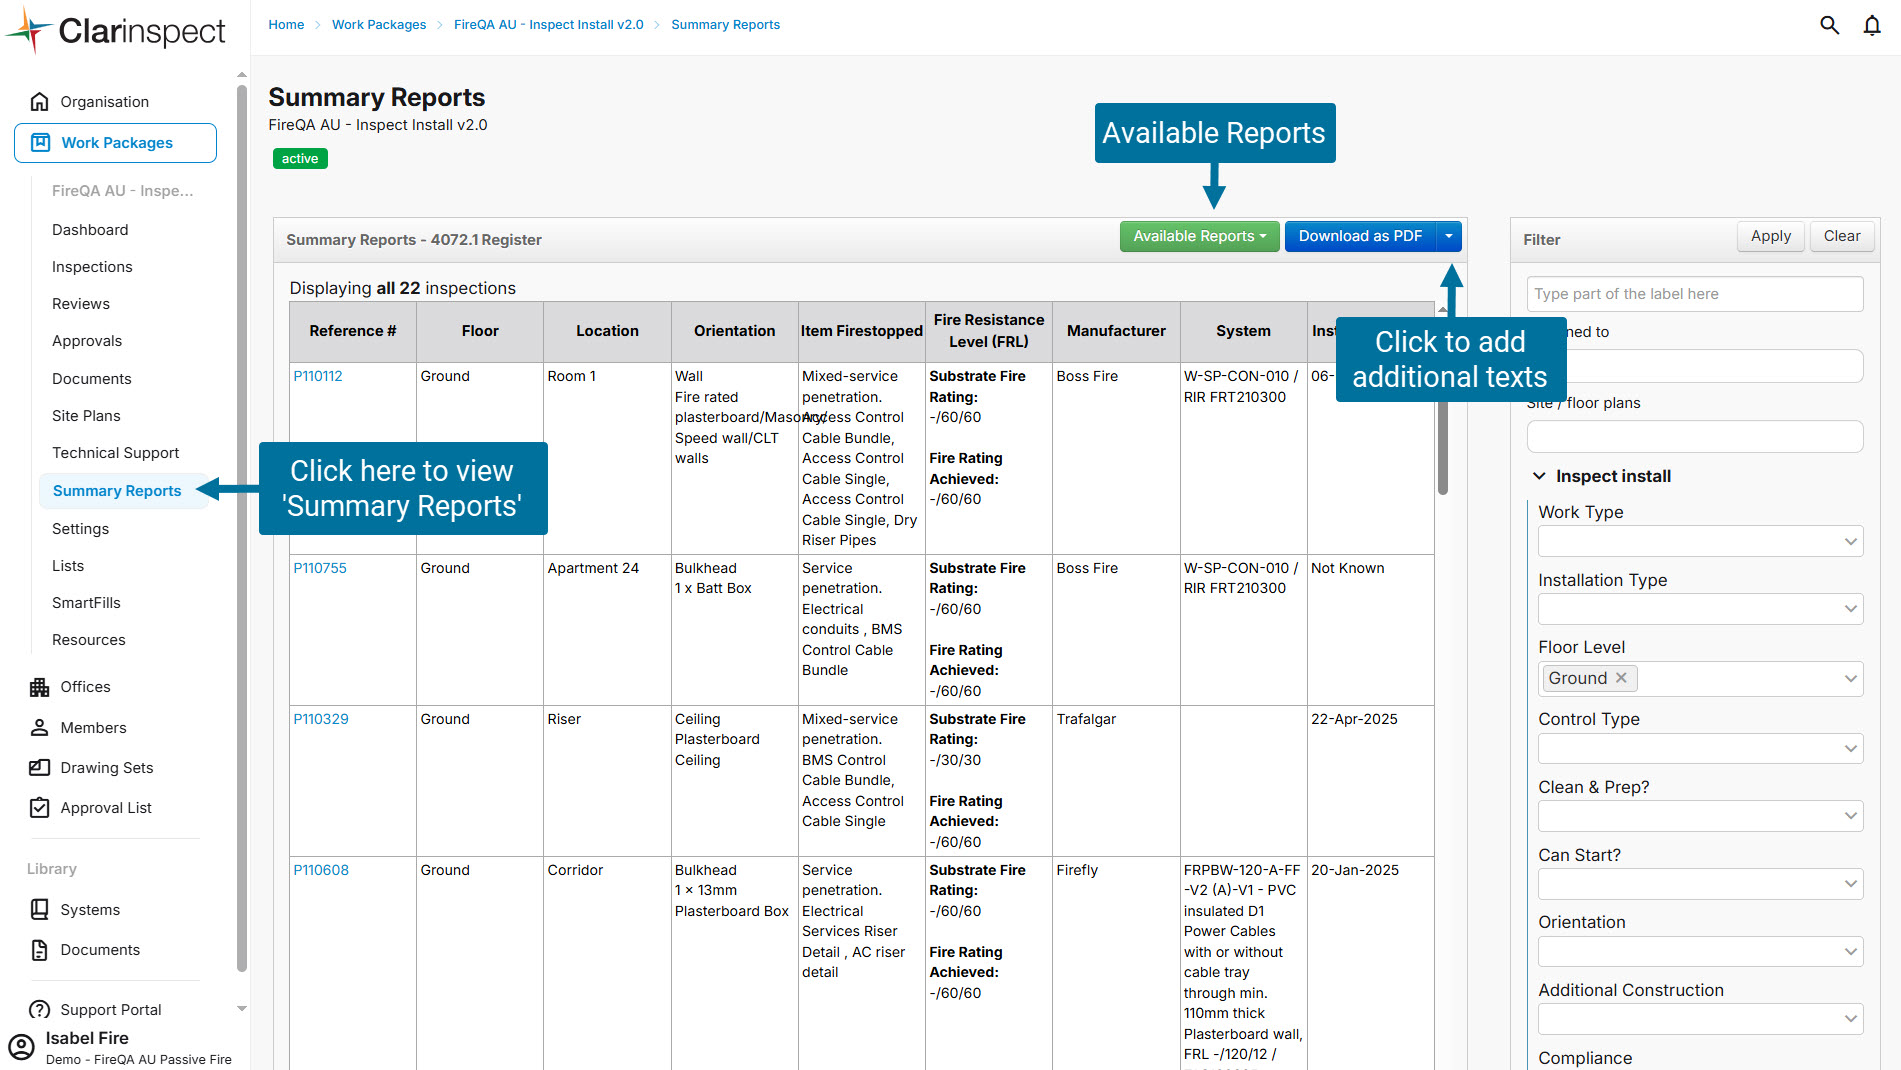
Task: Open Lists in the sidebar
Action: [68, 565]
